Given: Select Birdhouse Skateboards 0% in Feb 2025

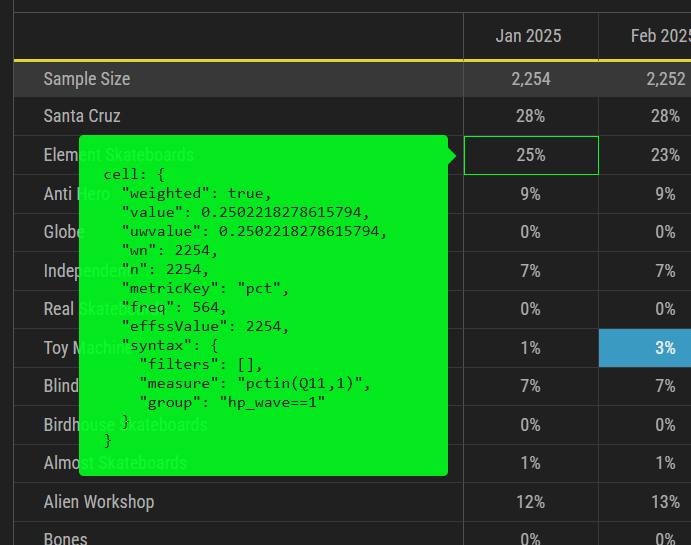Looking at the screenshot, I should click(x=665, y=425).
